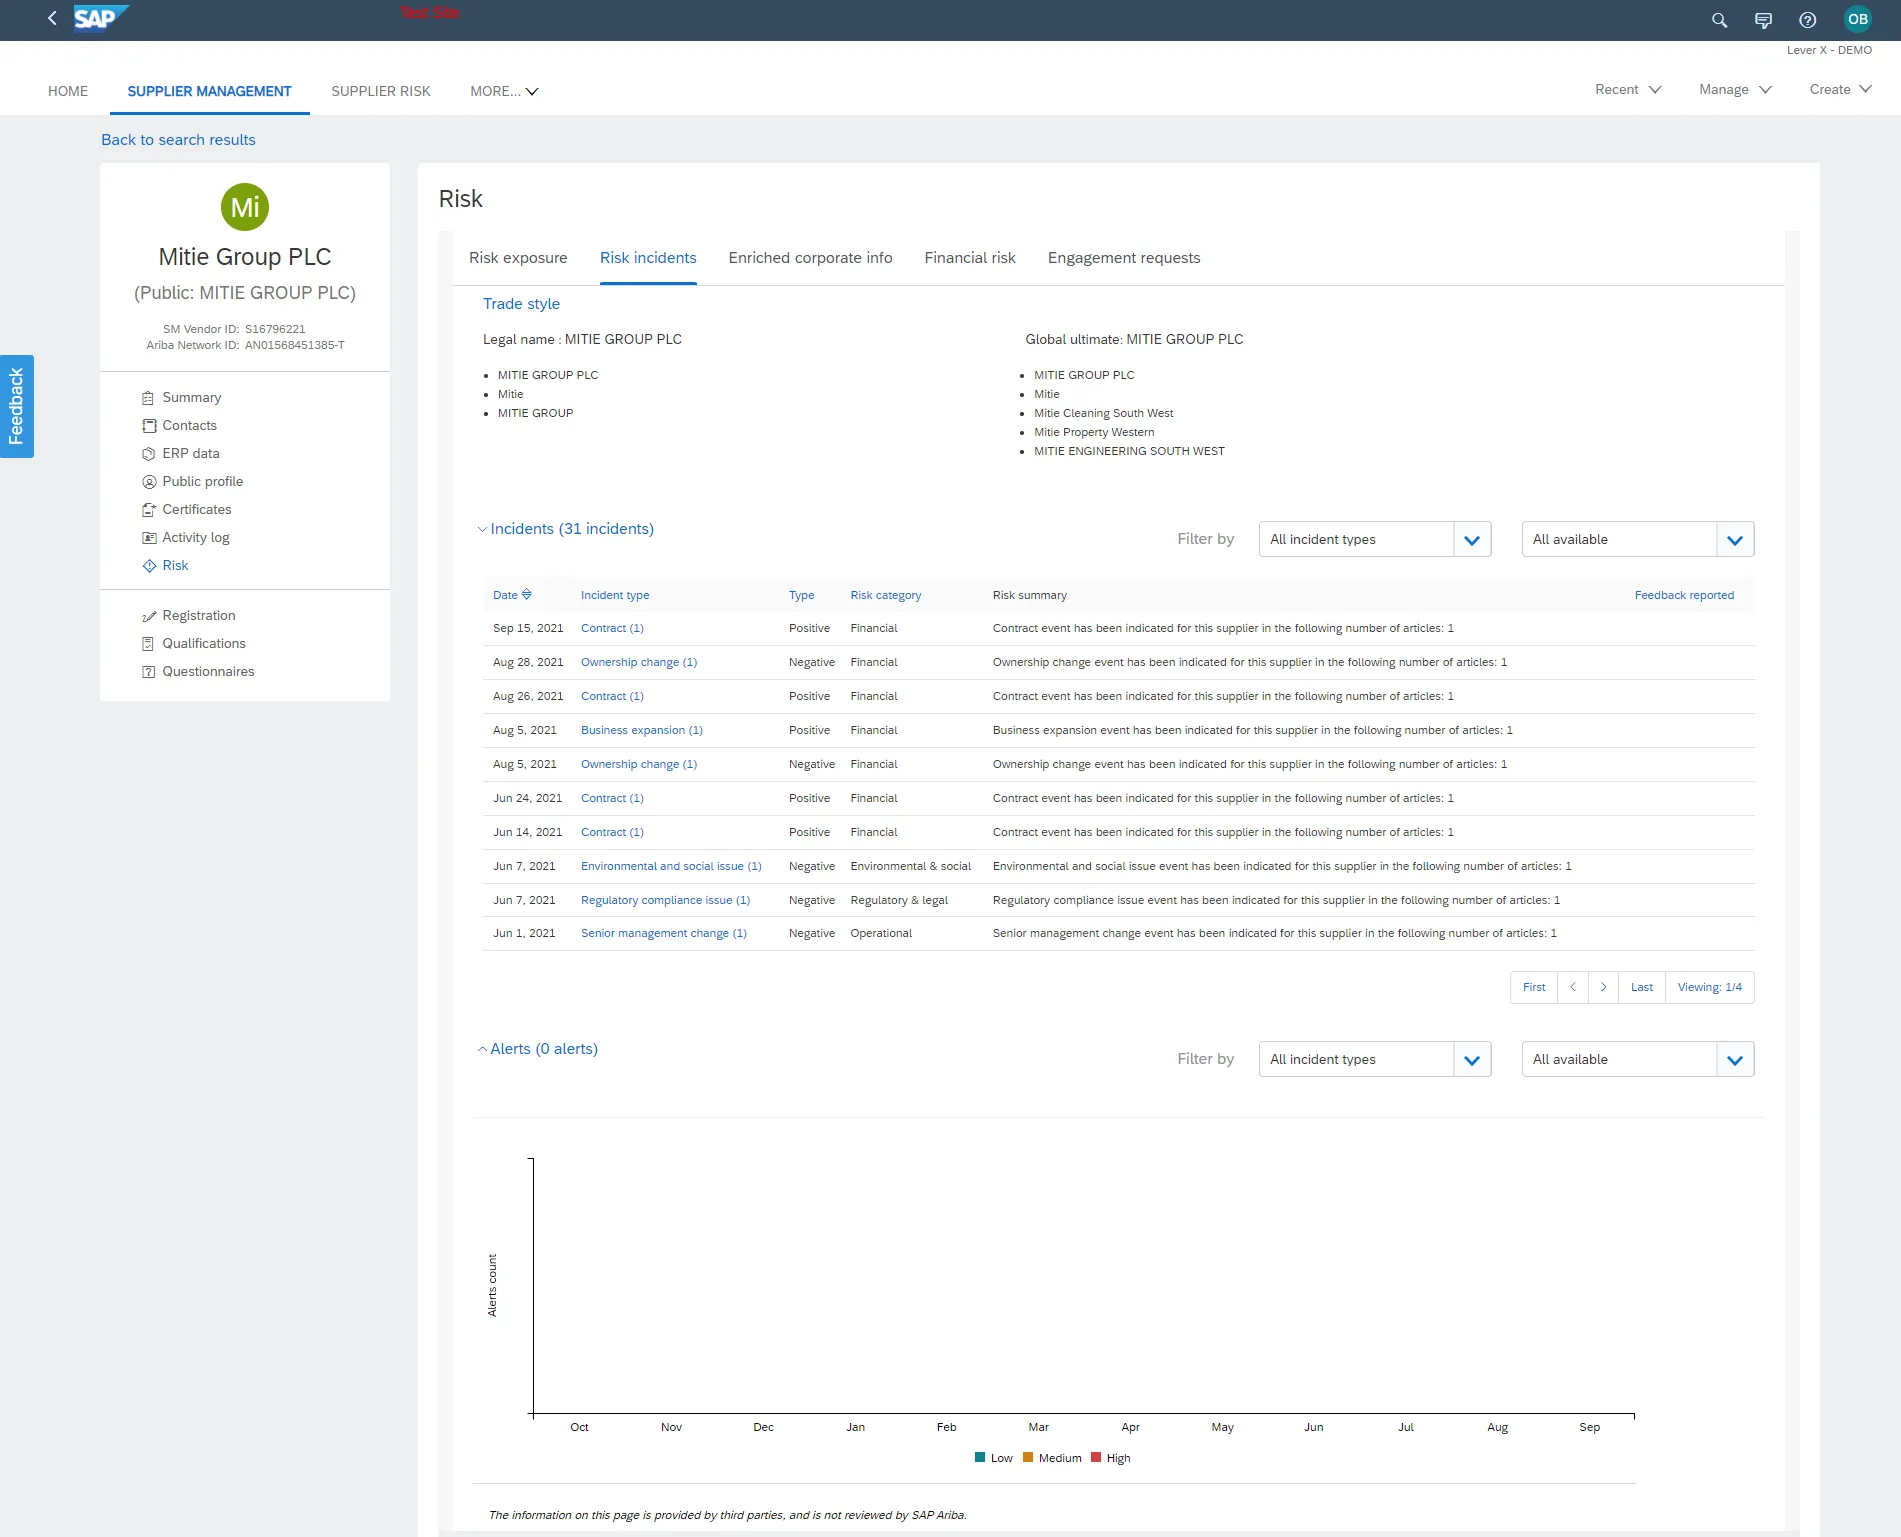Open the OB user avatar menu
Viewport: 1901px width, 1537px height.
pos(1857,19)
